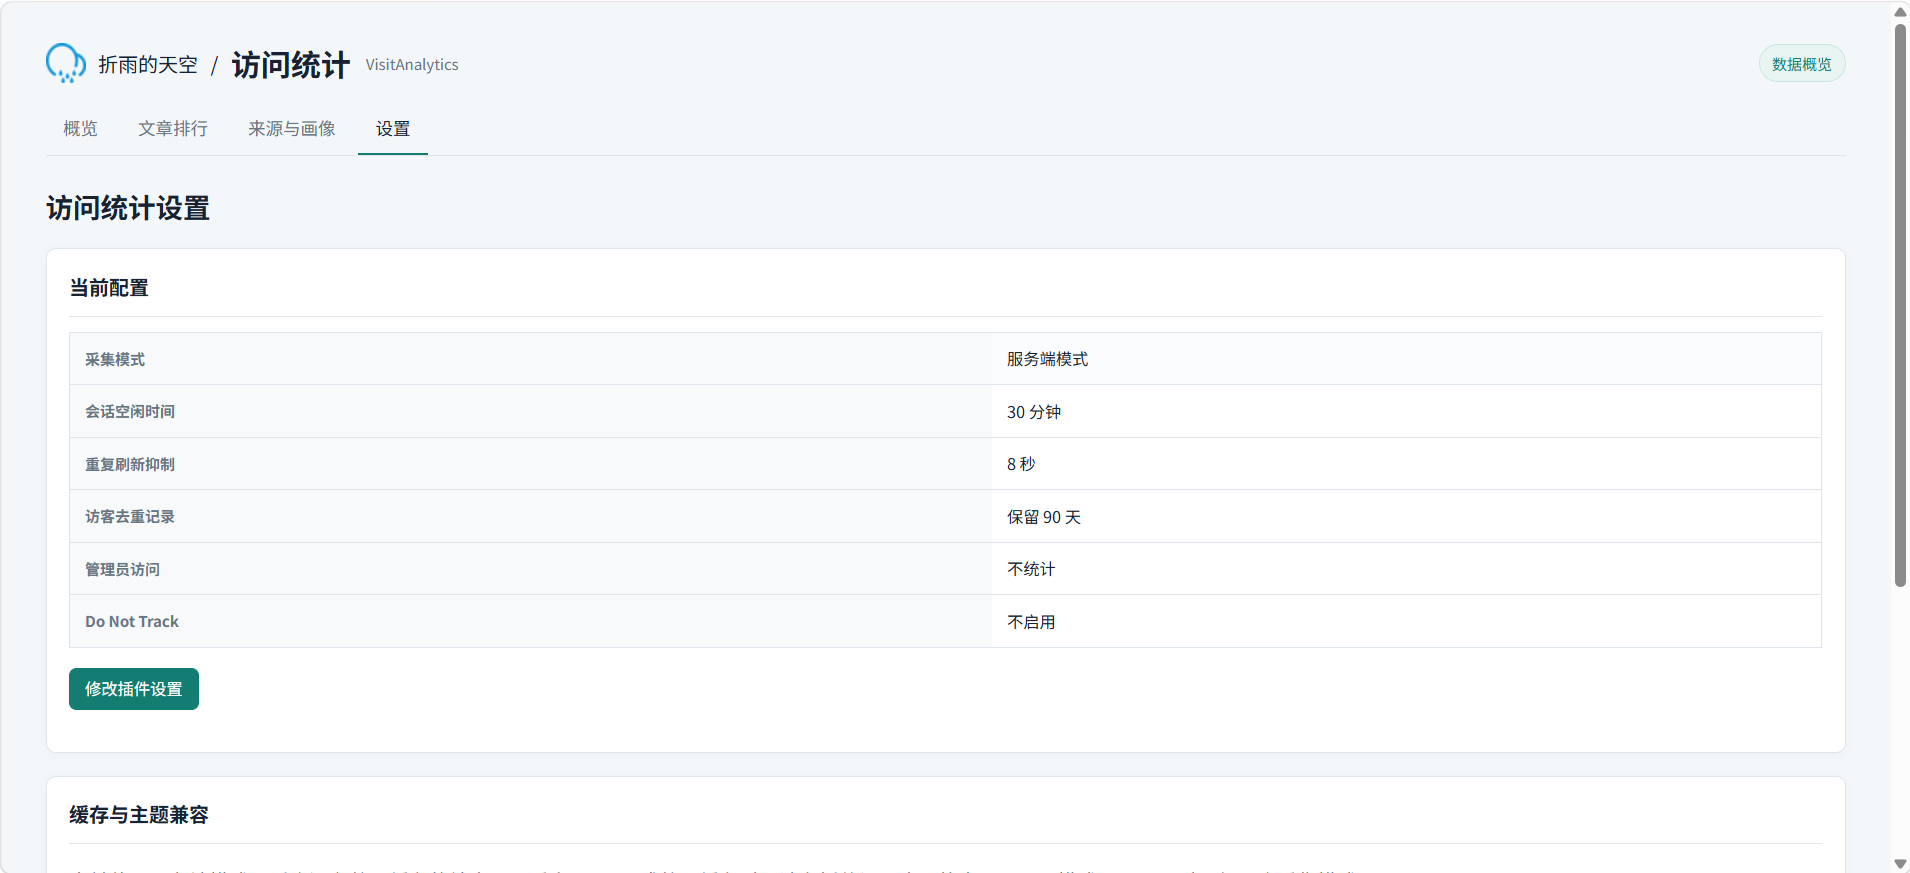Image resolution: width=1910 pixels, height=873 pixels.
Task: Open the 设置 tab
Action: 393,129
